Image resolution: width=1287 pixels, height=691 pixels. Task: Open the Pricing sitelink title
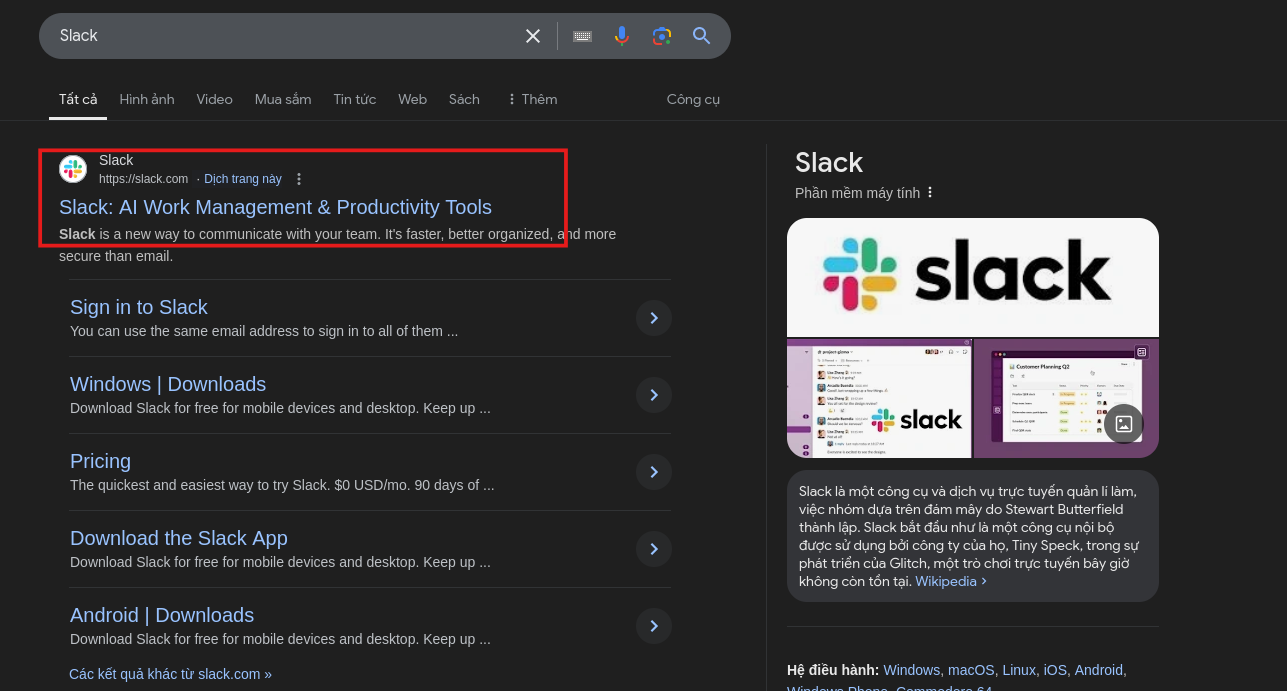click(100, 461)
